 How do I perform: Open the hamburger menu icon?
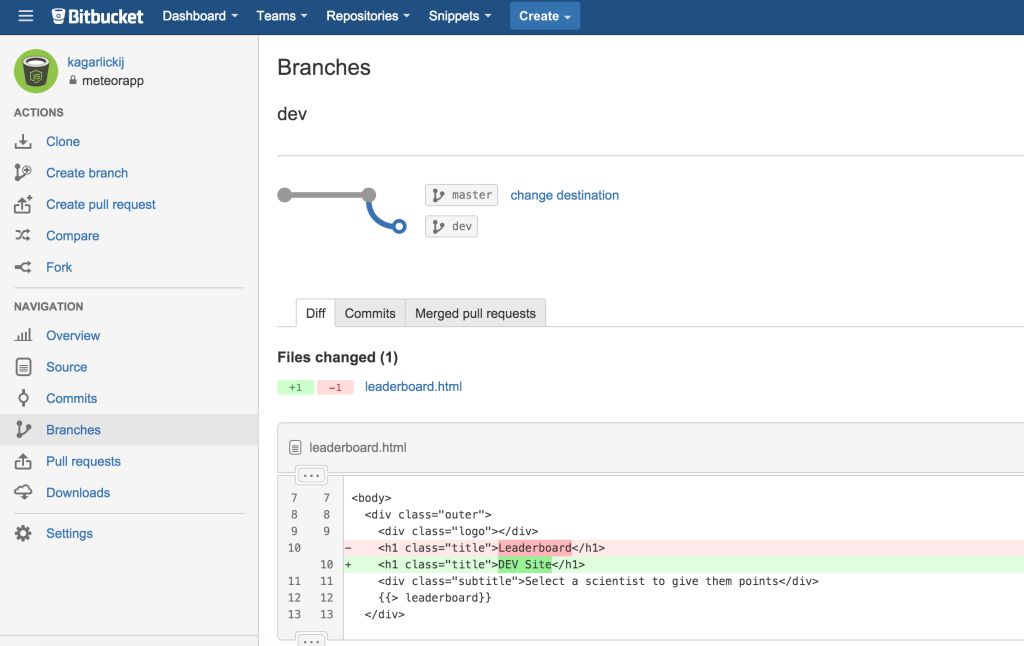(26, 16)
